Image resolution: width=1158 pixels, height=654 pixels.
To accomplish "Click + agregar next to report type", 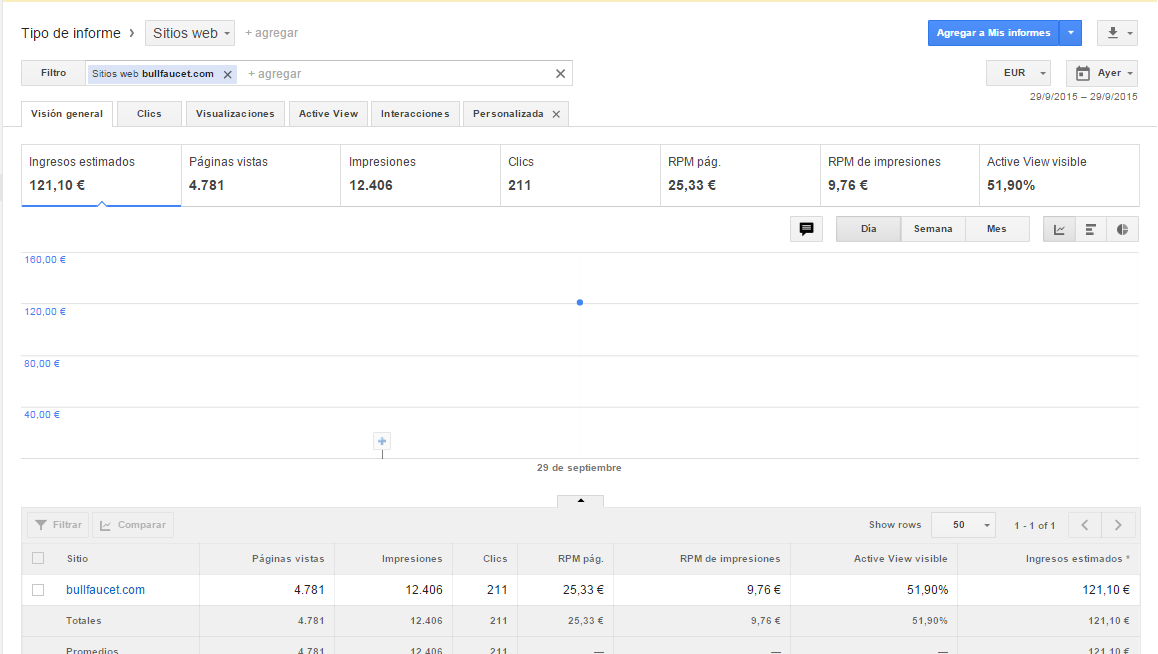I will click(272, 33).
